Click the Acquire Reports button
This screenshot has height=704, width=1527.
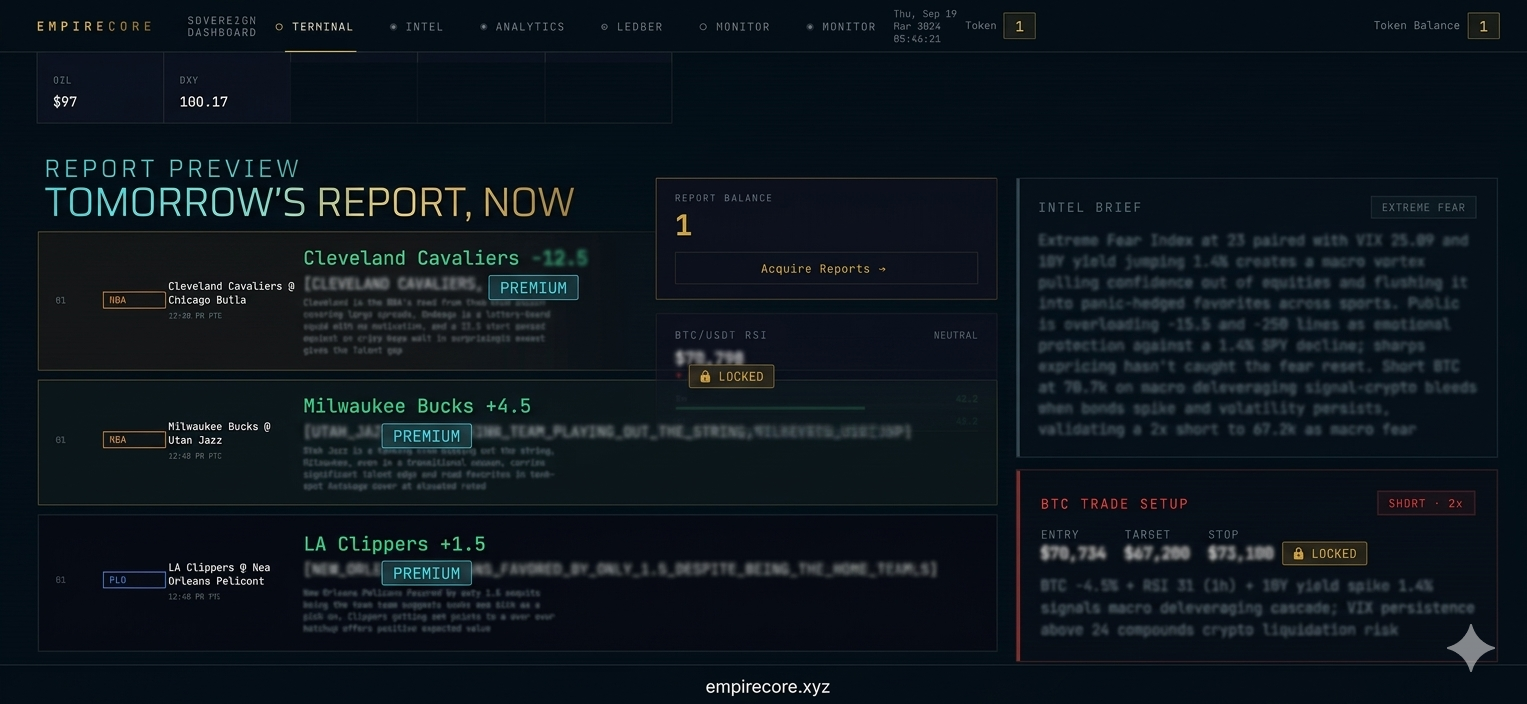[826, 268]
